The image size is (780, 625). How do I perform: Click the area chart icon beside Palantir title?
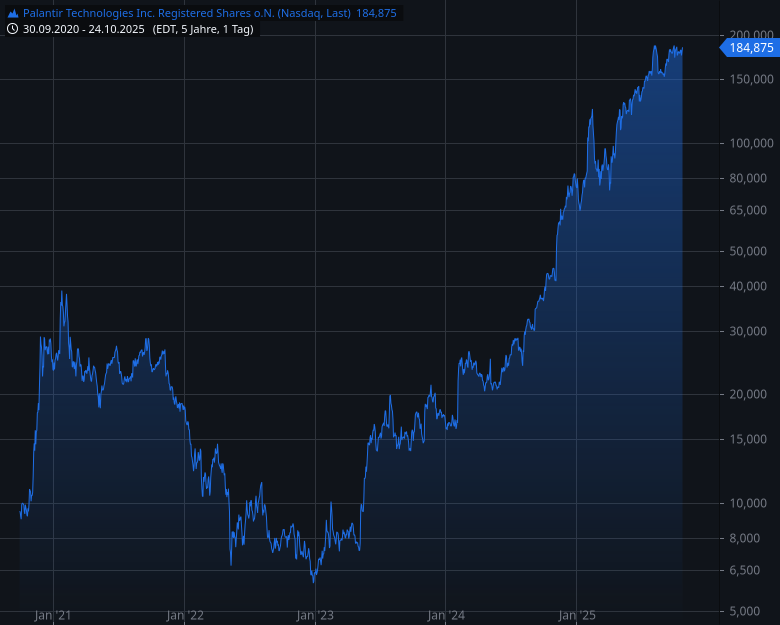point(13,14)
